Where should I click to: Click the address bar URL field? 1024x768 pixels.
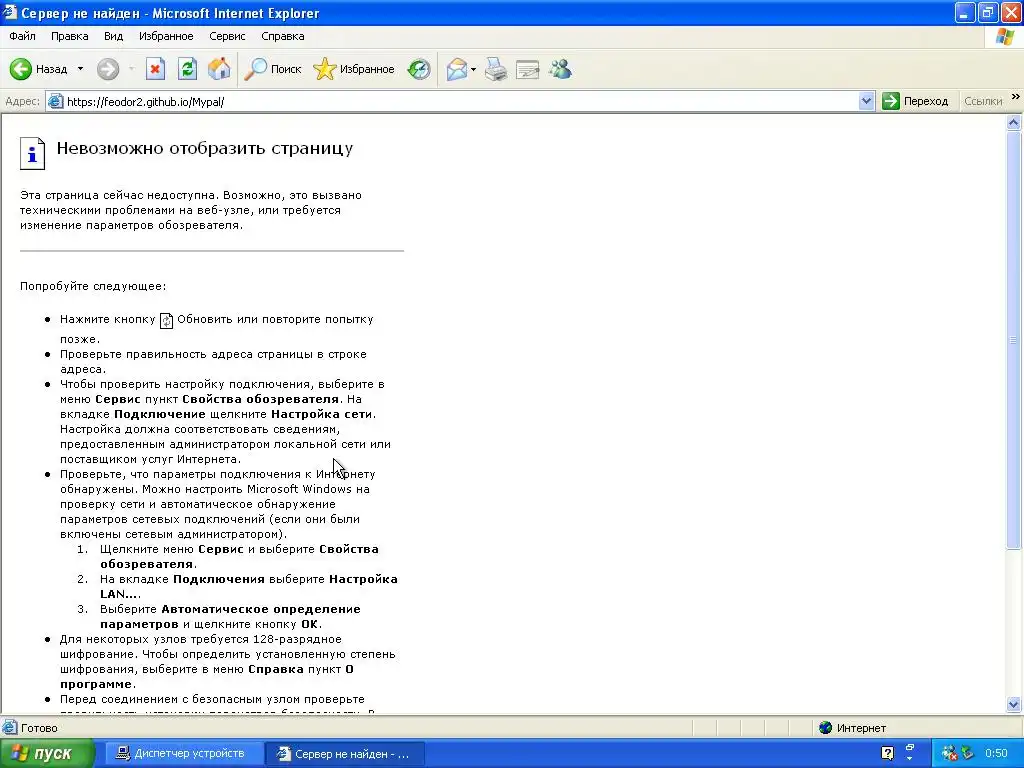coord(460,102)
